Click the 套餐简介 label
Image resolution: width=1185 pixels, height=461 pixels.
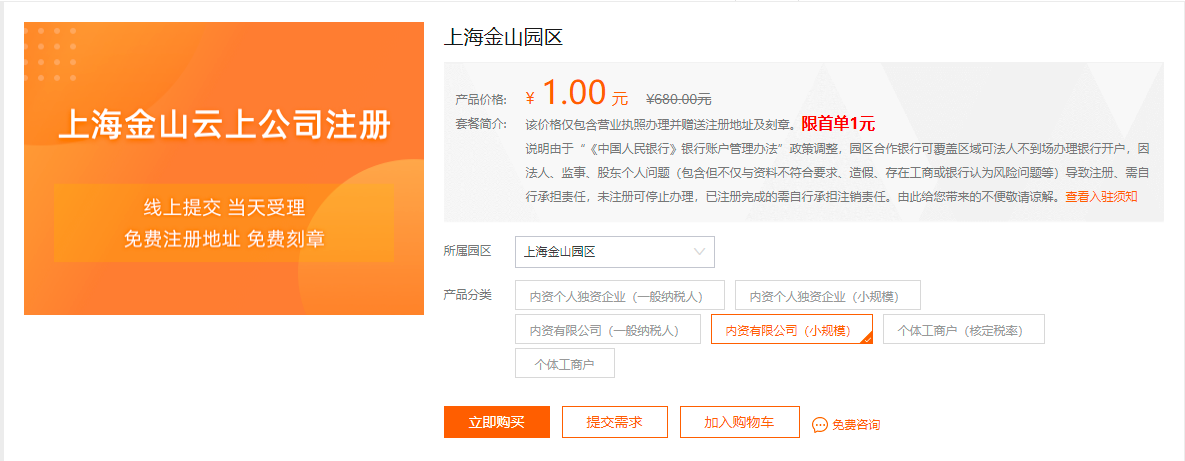pyautogui.click(x=481, y=124)
